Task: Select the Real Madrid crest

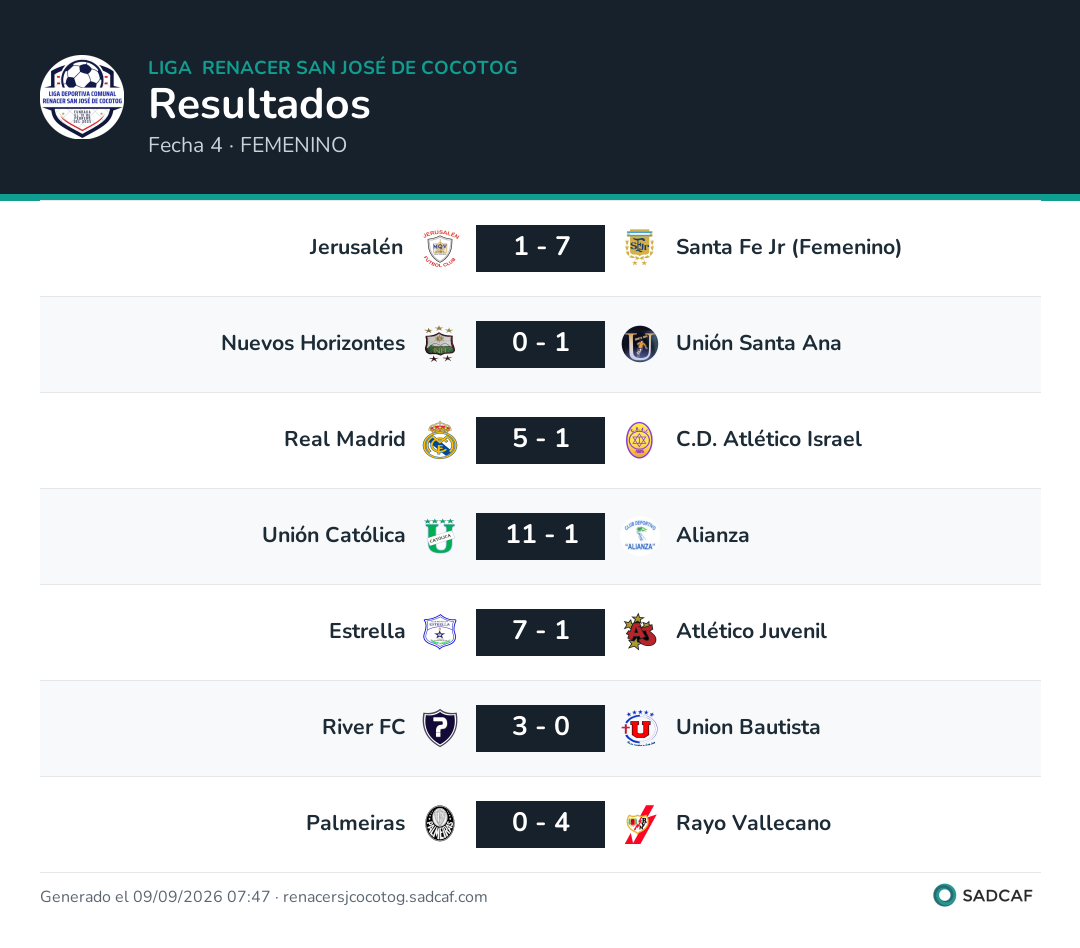Action: pos(440,440)
